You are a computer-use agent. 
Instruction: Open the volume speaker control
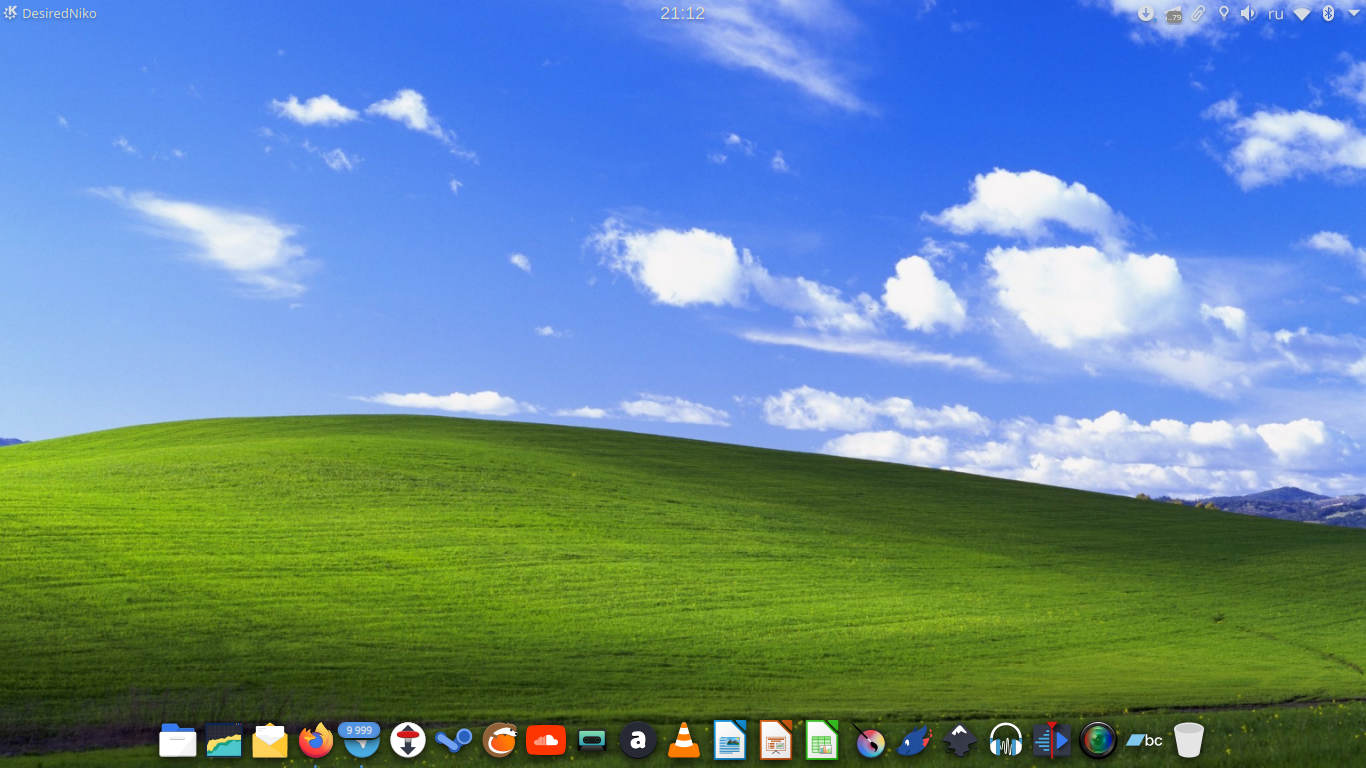tap(1248, 13)
